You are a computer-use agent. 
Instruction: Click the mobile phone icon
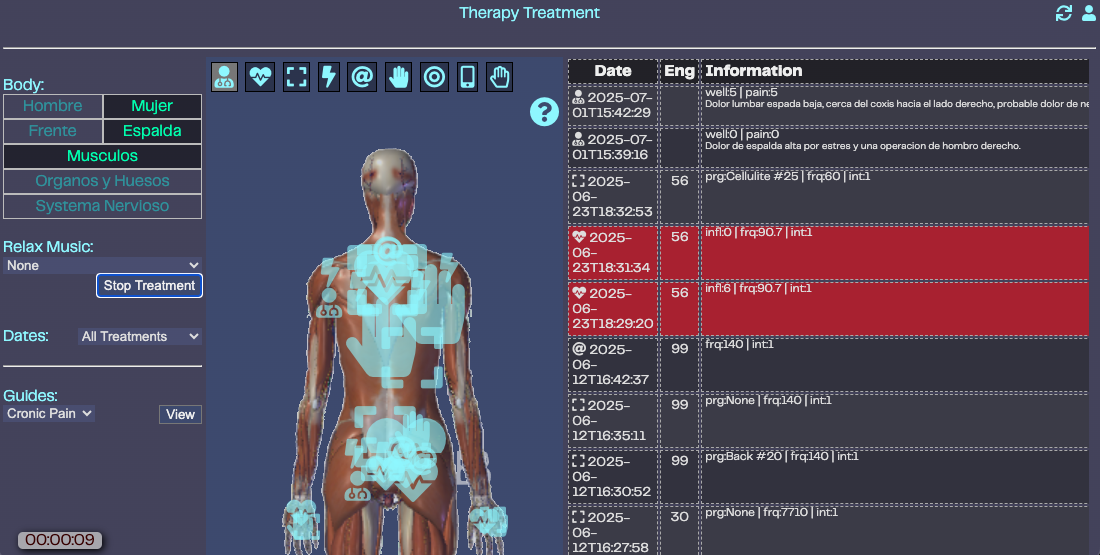point(467,78)
